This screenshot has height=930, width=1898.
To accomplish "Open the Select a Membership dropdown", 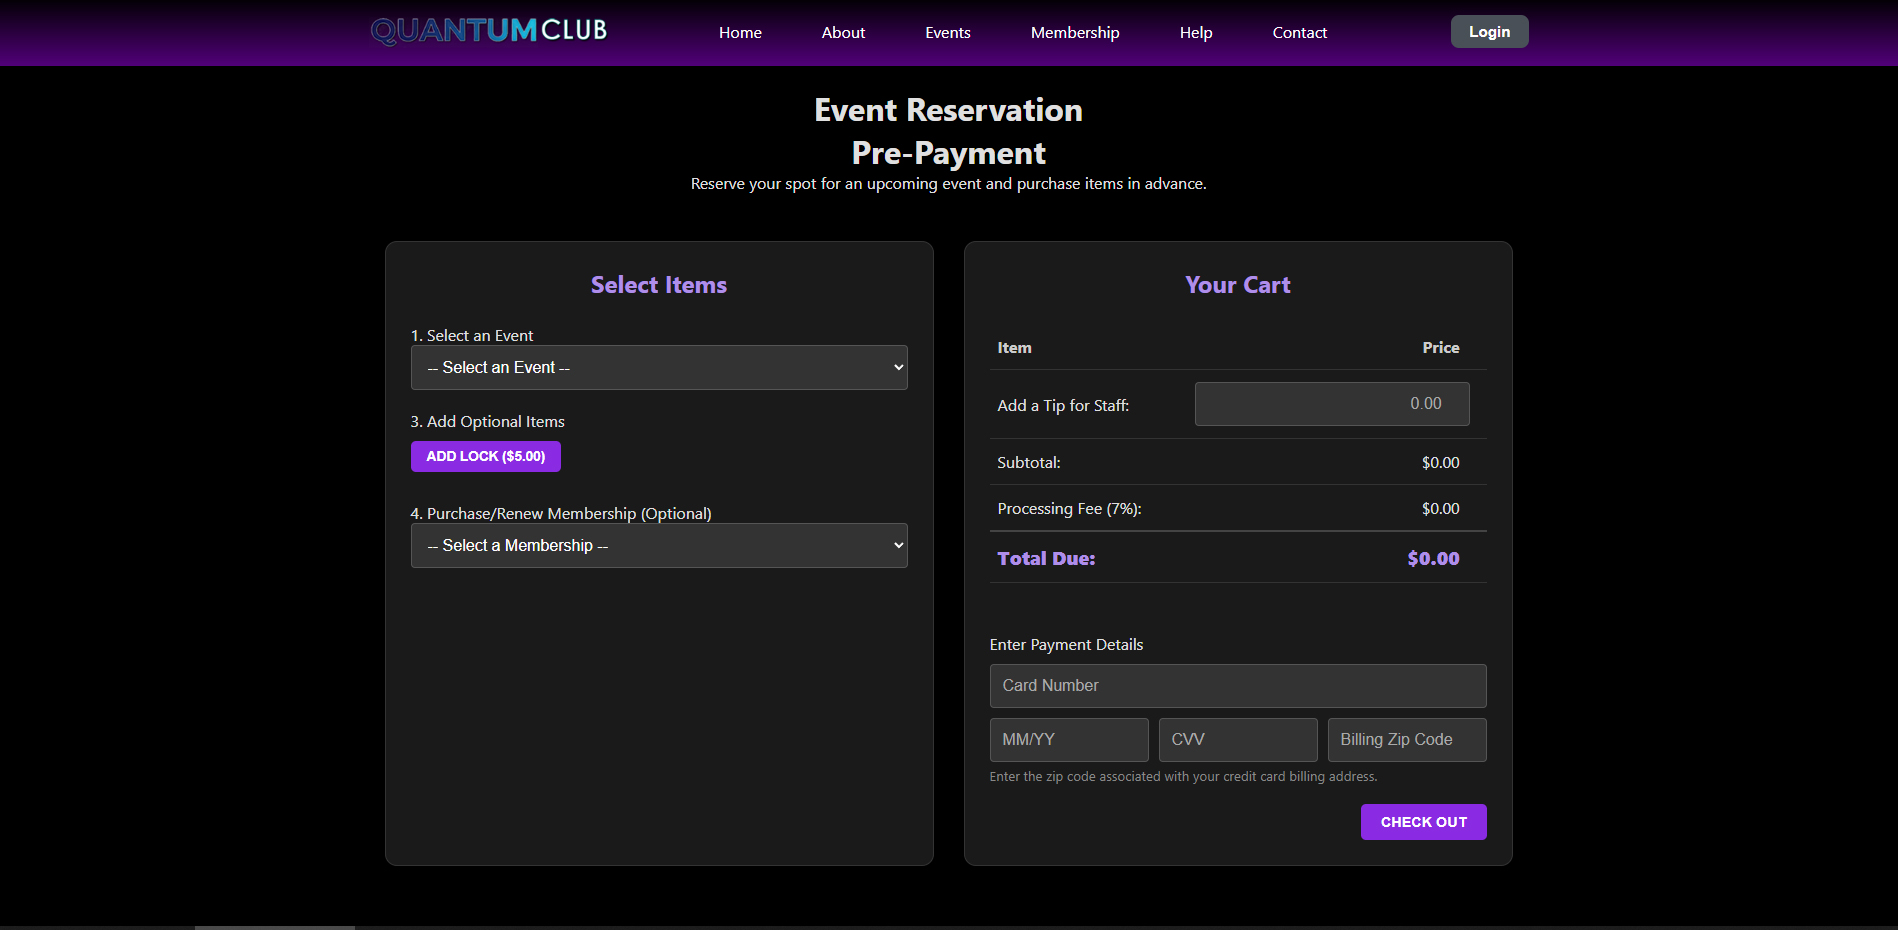I will (x=658, y=545).
